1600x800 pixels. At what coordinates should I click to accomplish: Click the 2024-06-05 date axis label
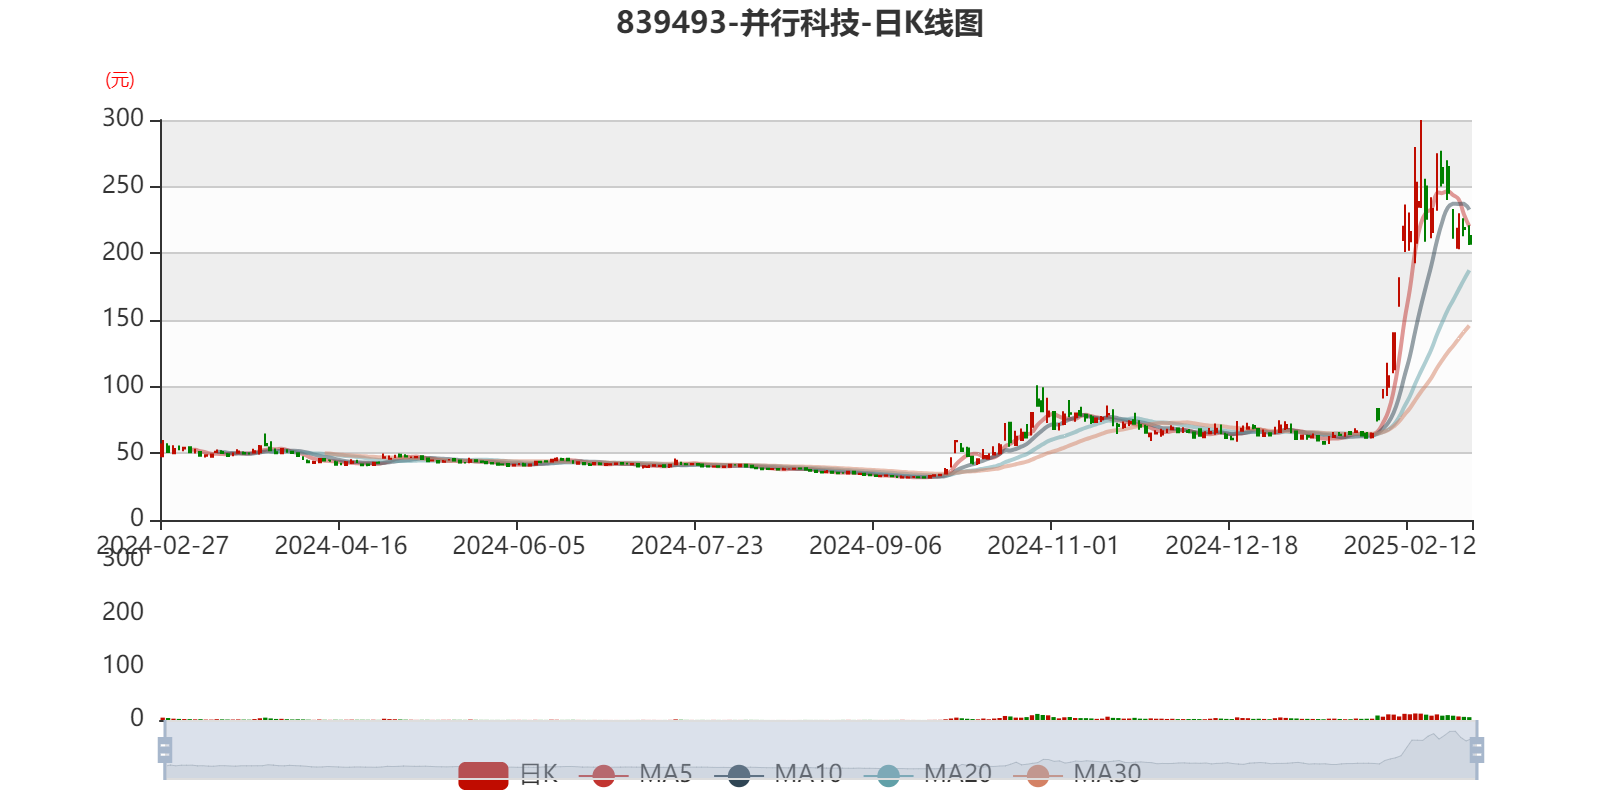tap(518, 546)
